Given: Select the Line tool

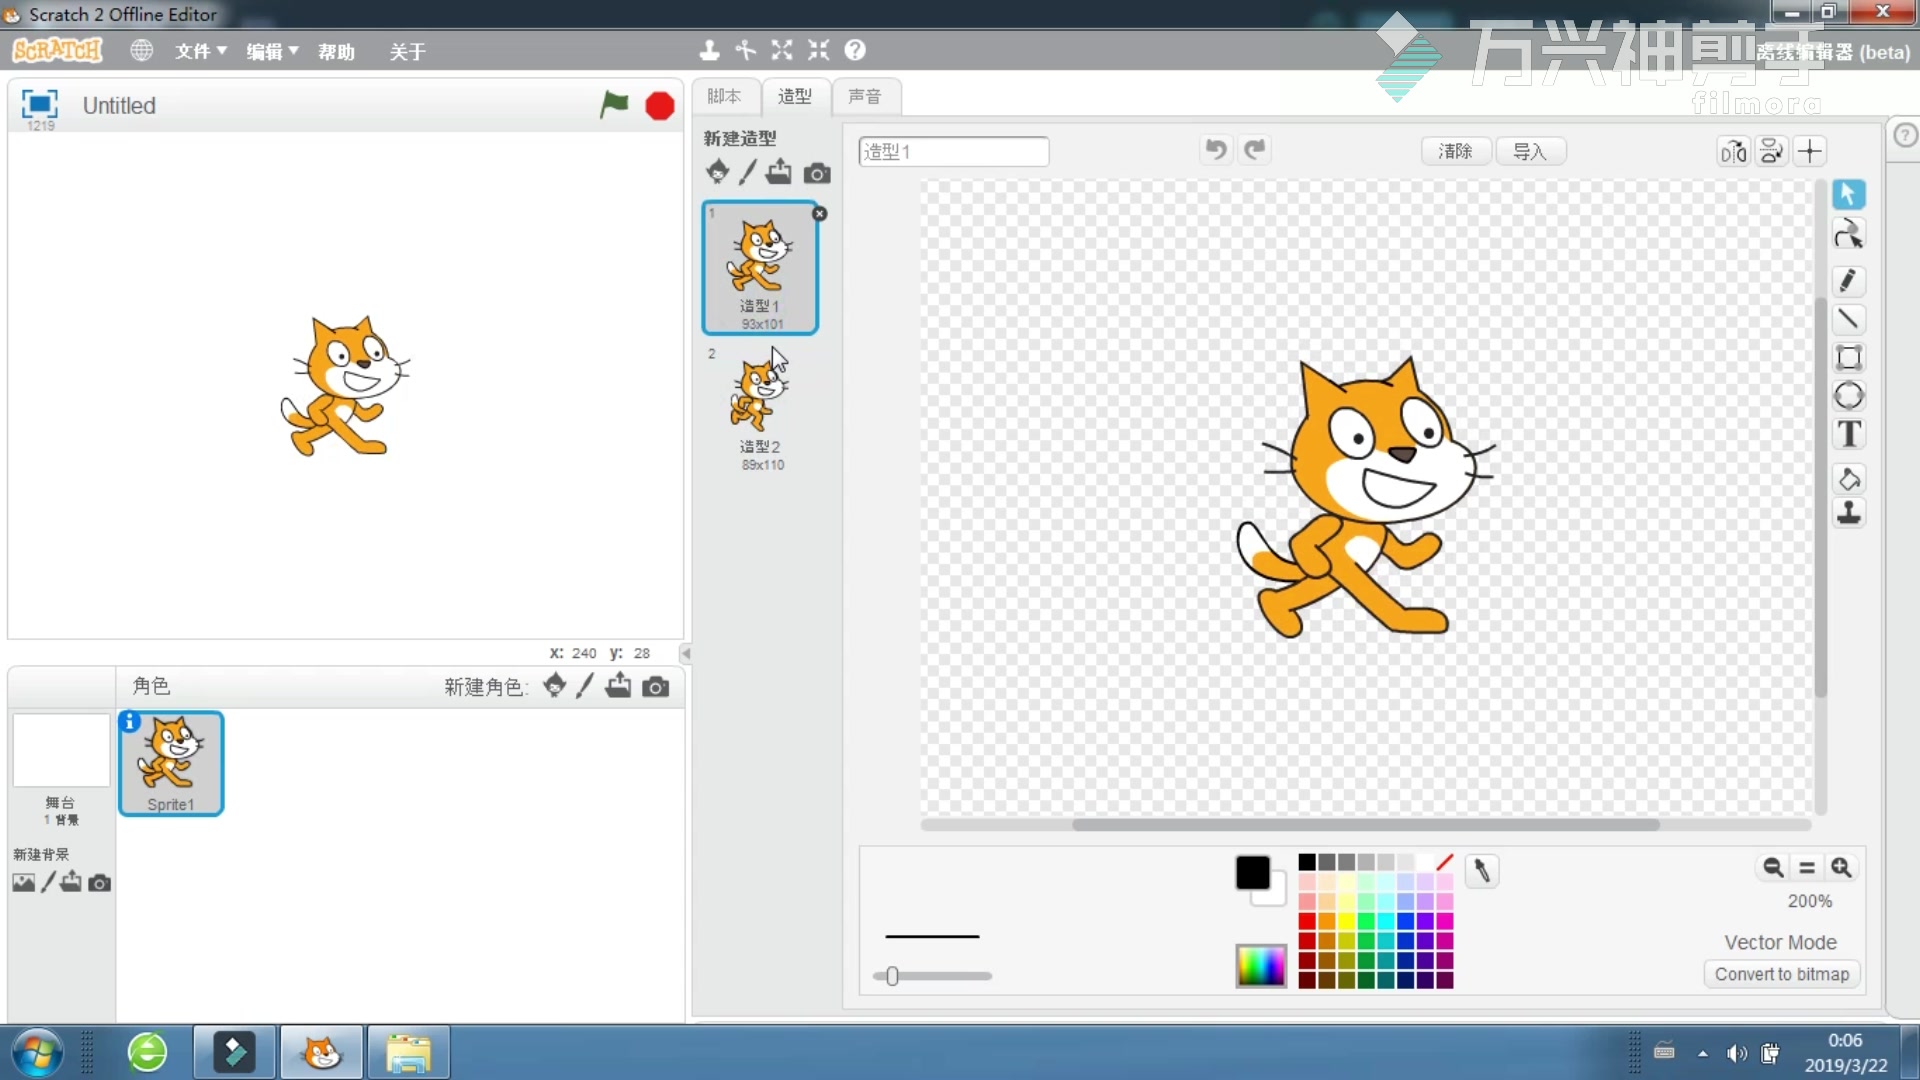Looking at the screenshot, I should pyautogui.click(x=1848, y=319).
